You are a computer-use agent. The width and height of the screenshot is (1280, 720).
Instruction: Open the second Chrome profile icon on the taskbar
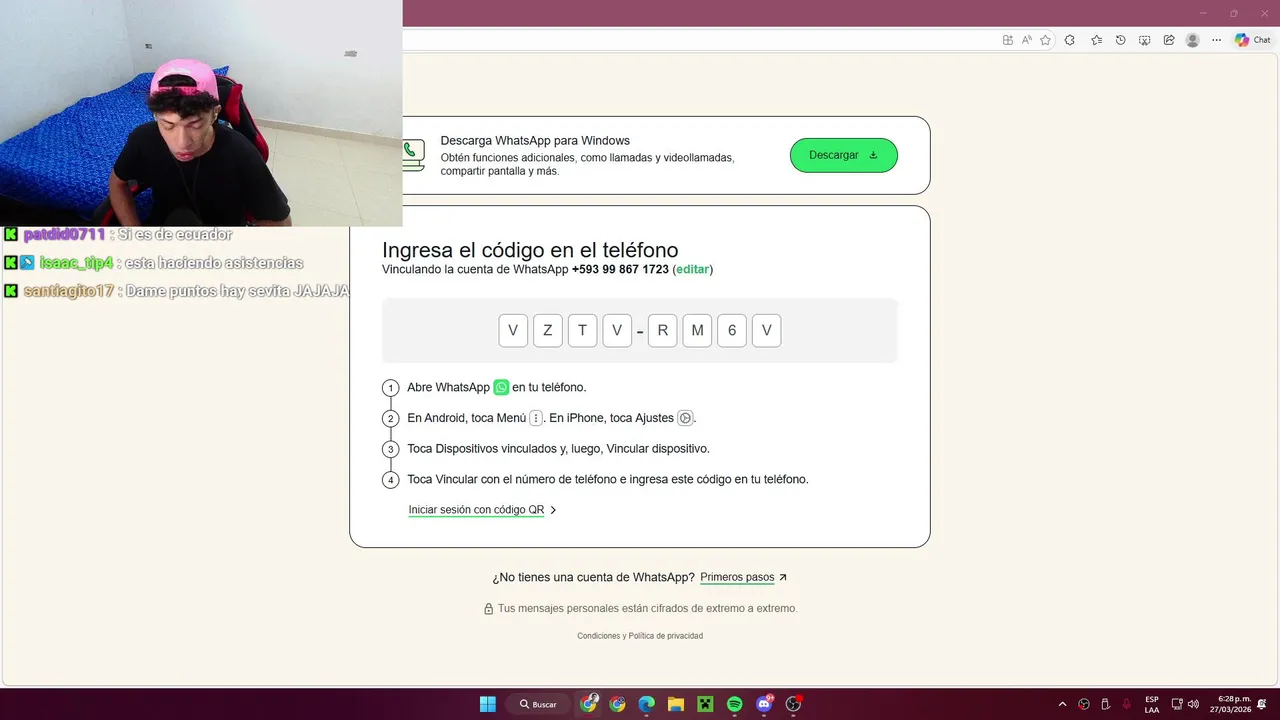618,704
